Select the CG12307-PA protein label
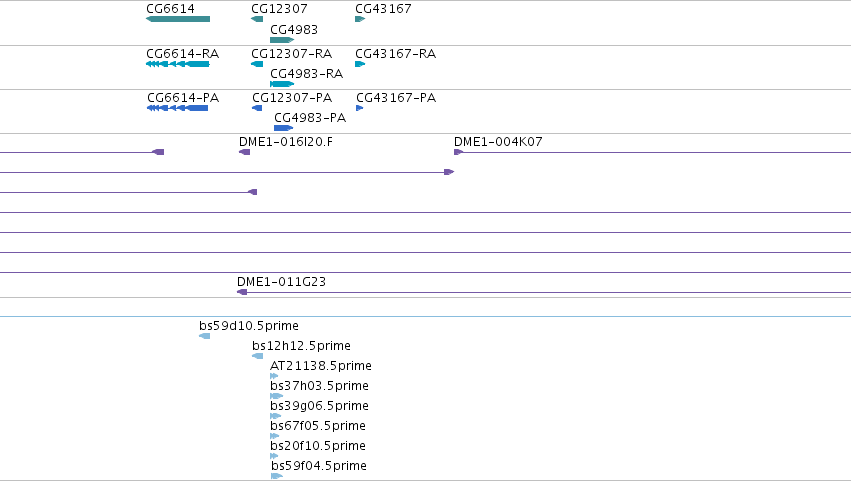This screenshot has height=481, width=851. (x=292, y=98)
